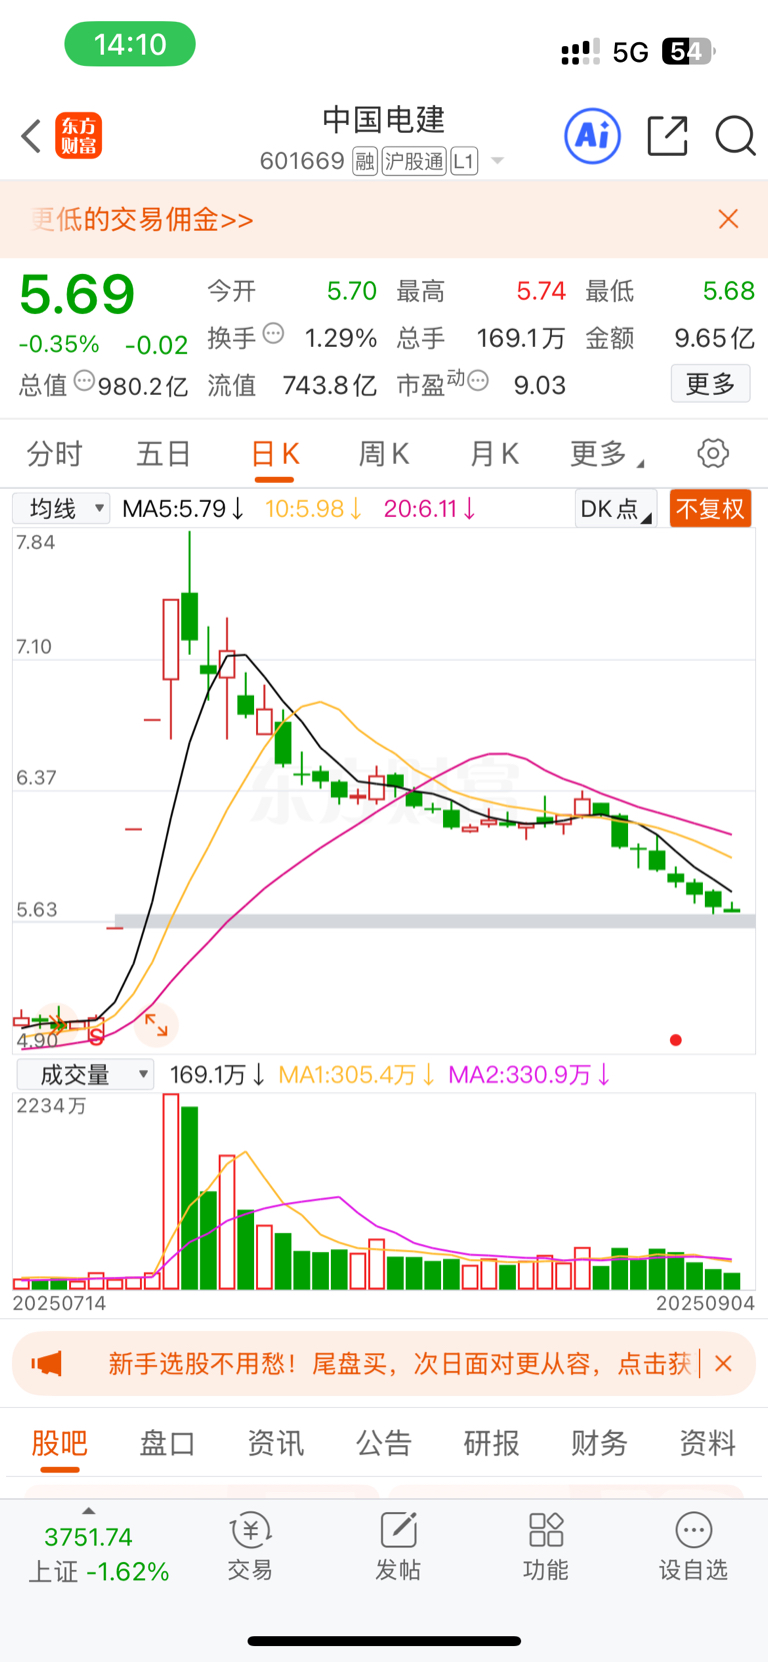Screen dimensions: 768x1663
Task: Tap the megaphone announcement icon
Action: (x=47, y=1364)
